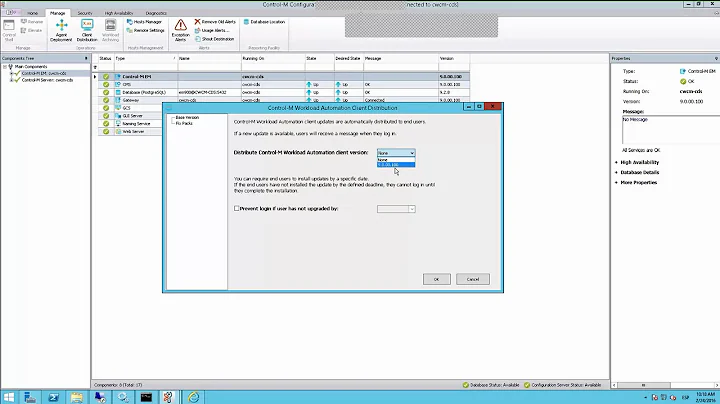Image resolution: width=720 pixels, height=404 pixels.
Task: Expand the Control-M Server tree node
Action: [x=11, y=80]
